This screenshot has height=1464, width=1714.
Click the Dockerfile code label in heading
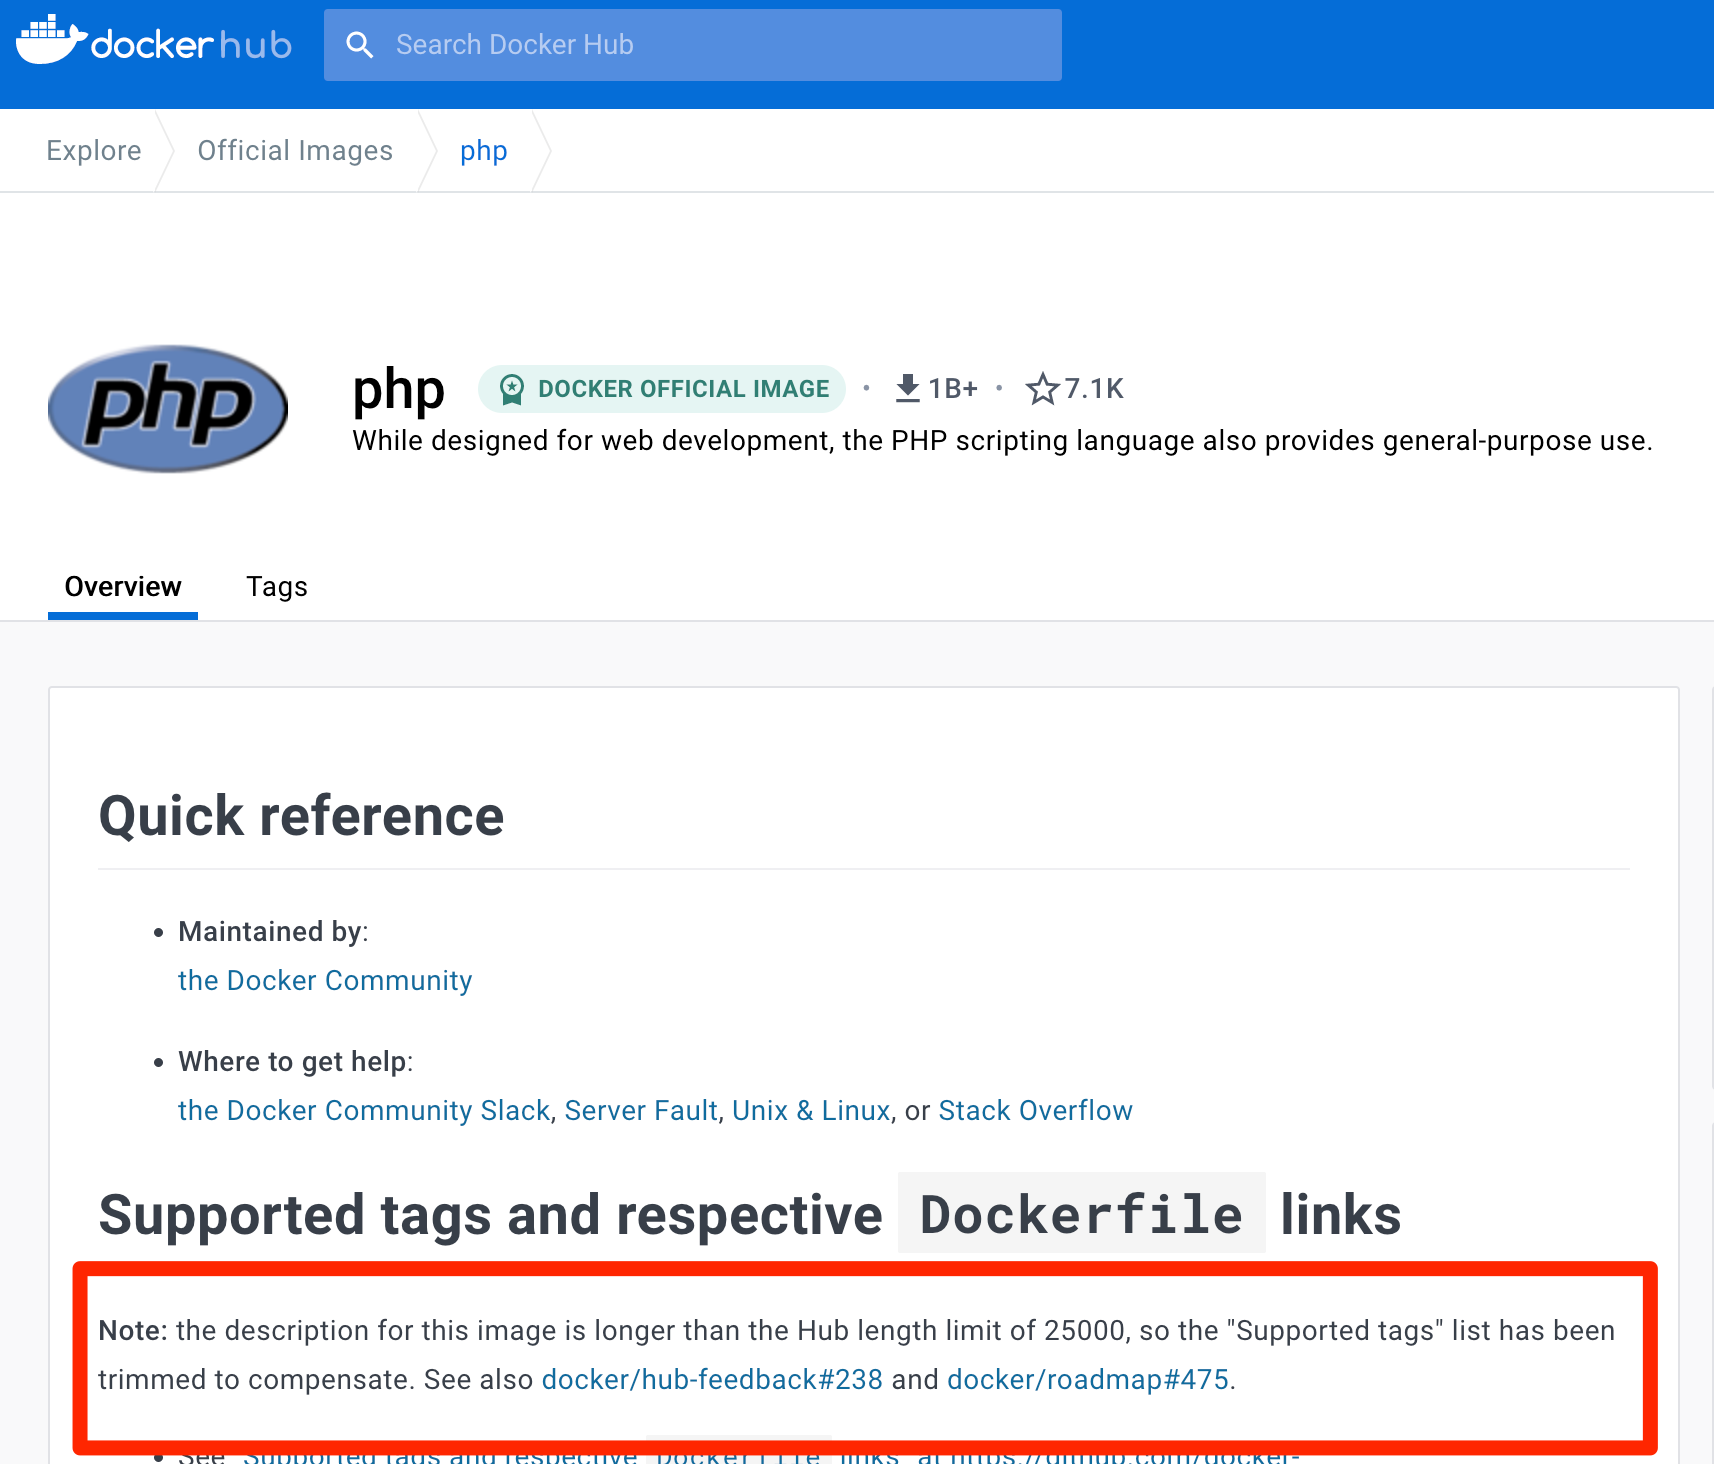[1081, 1214]
